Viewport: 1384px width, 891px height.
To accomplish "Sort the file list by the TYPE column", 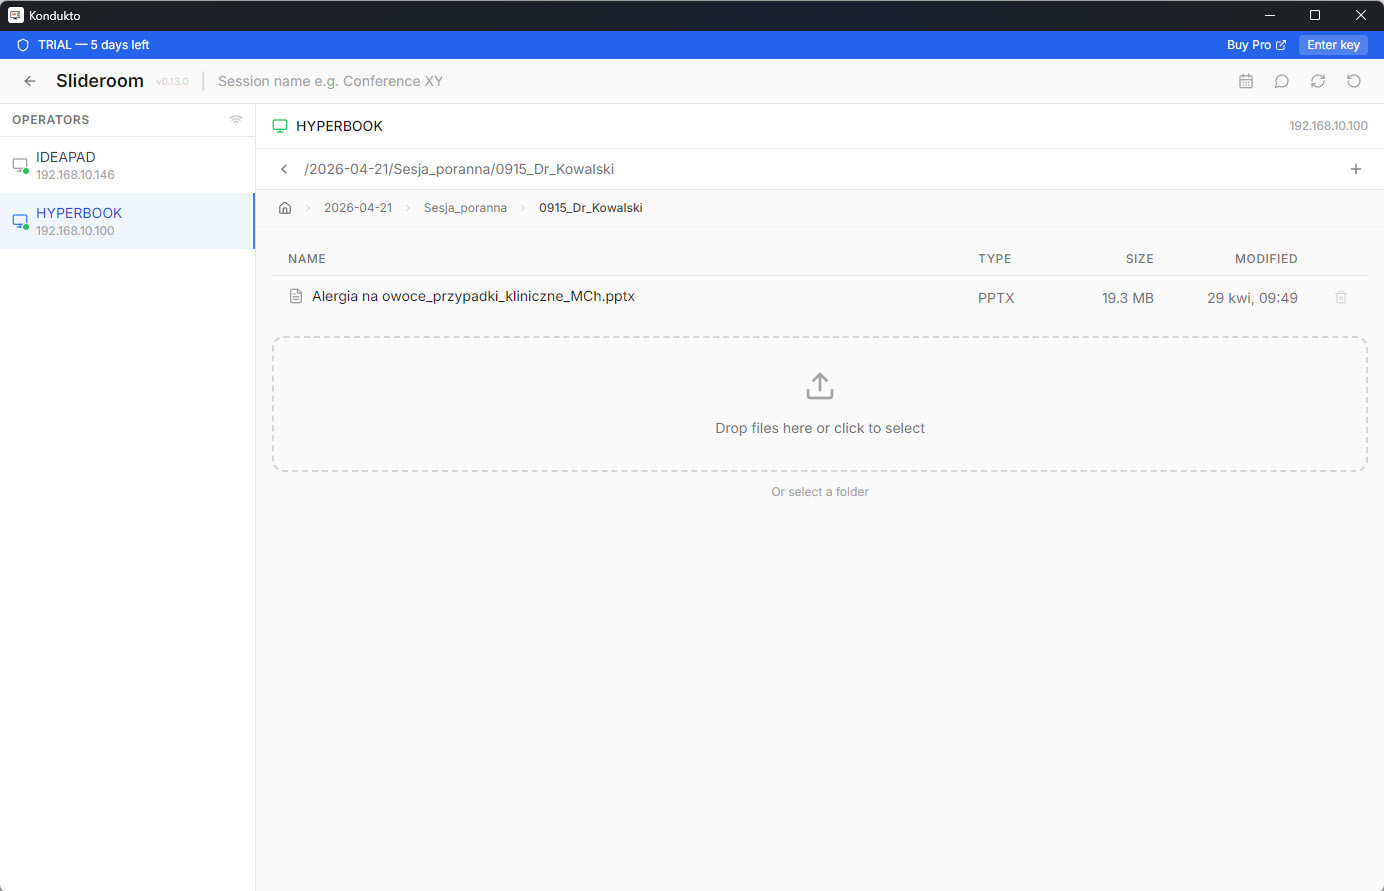I will (x=995, y=259).
